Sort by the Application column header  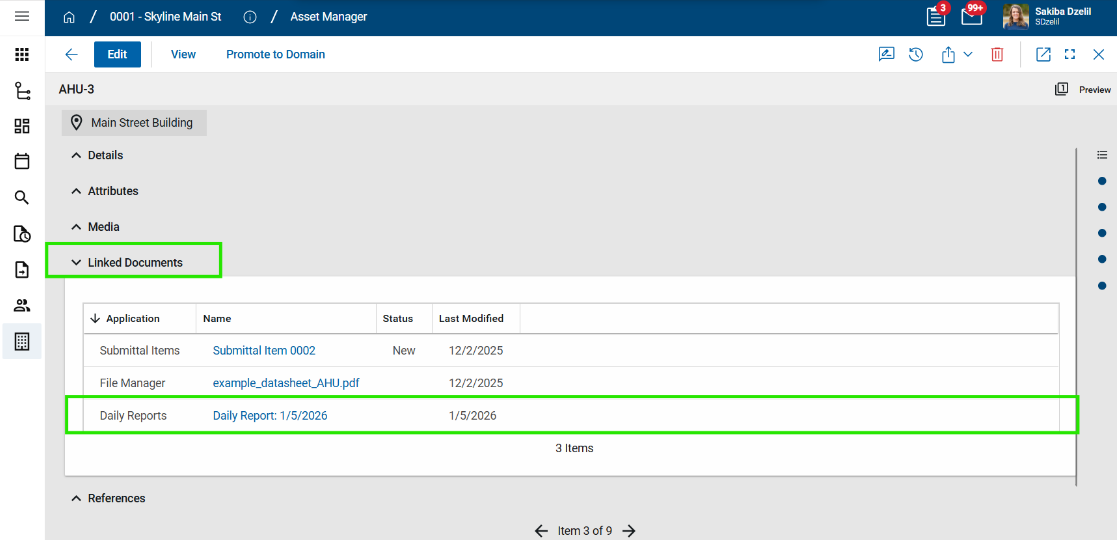click(x=132, y=319)
